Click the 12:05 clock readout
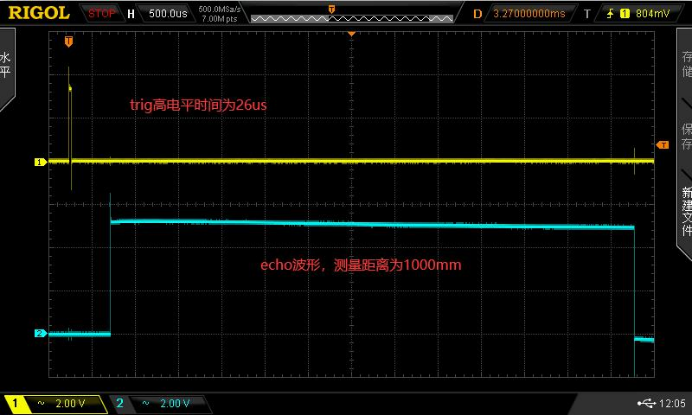693x415 pixels. (672, 403)
